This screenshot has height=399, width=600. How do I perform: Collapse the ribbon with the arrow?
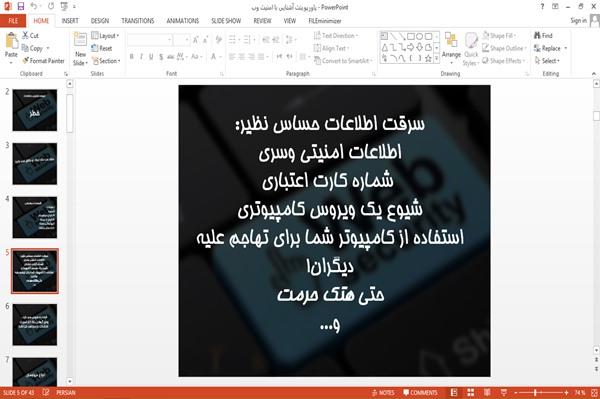point(594,73)
